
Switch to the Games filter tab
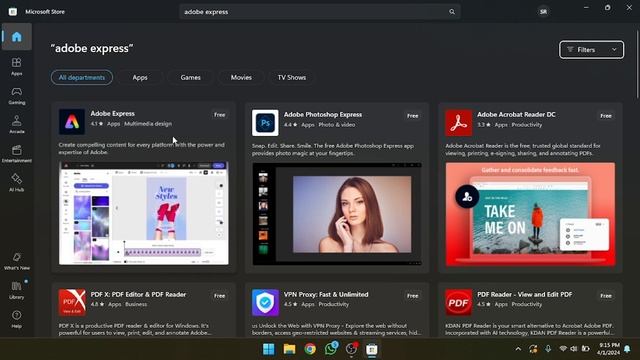(190, 78)
